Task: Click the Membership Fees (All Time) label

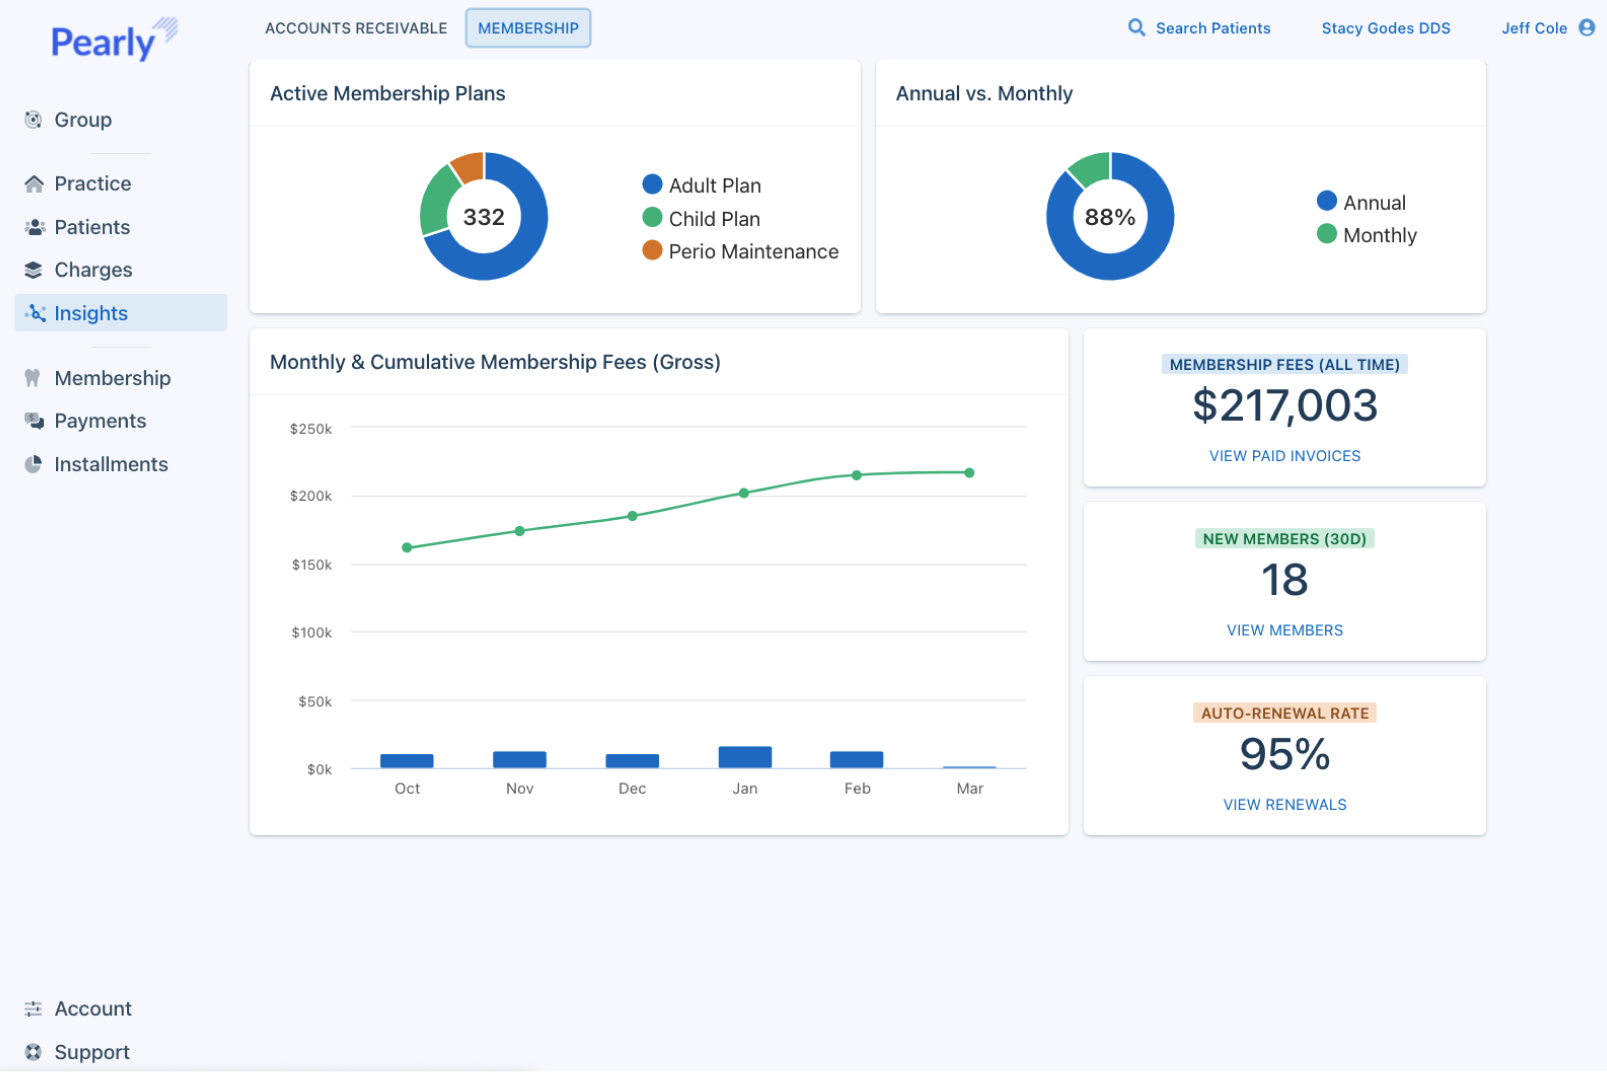Action: coord(1285,365)
